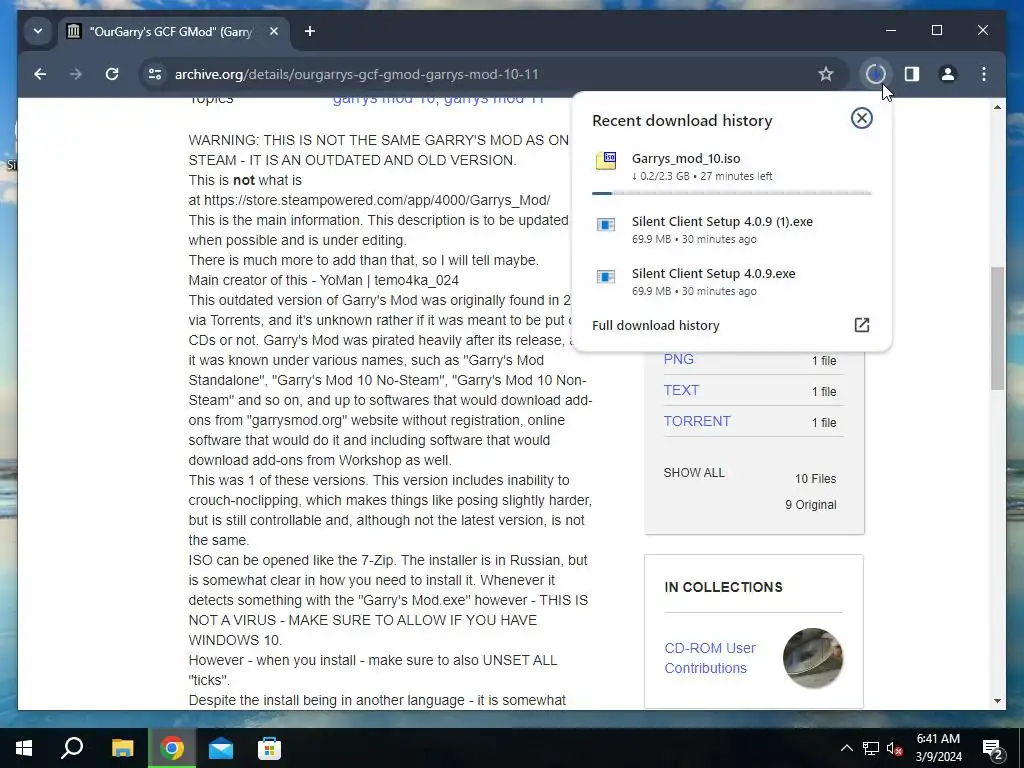Select the OurGarry's GCF GMod tab
1024x768 pixels.
[x=173, y=31]
